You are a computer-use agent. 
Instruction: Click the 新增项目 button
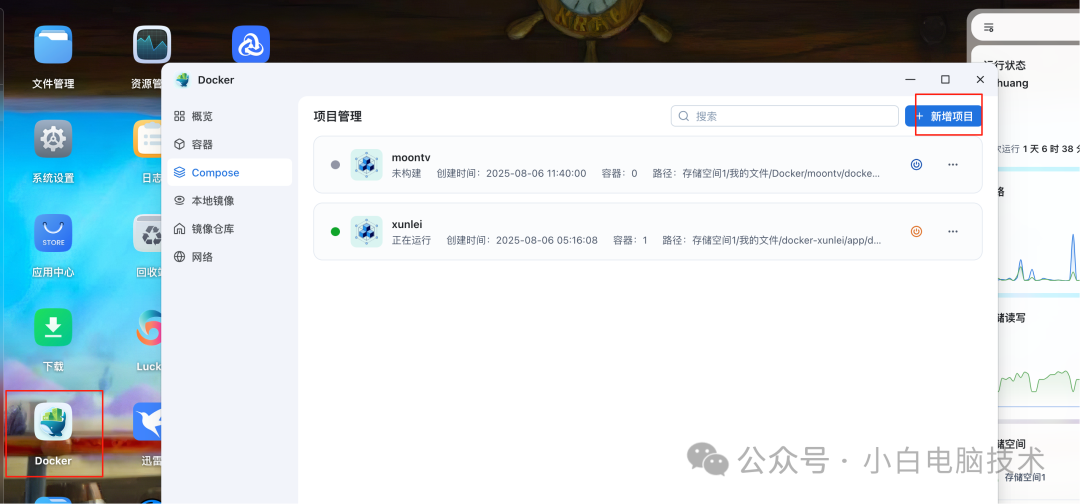pyautogui.click(x=944, y=116)
